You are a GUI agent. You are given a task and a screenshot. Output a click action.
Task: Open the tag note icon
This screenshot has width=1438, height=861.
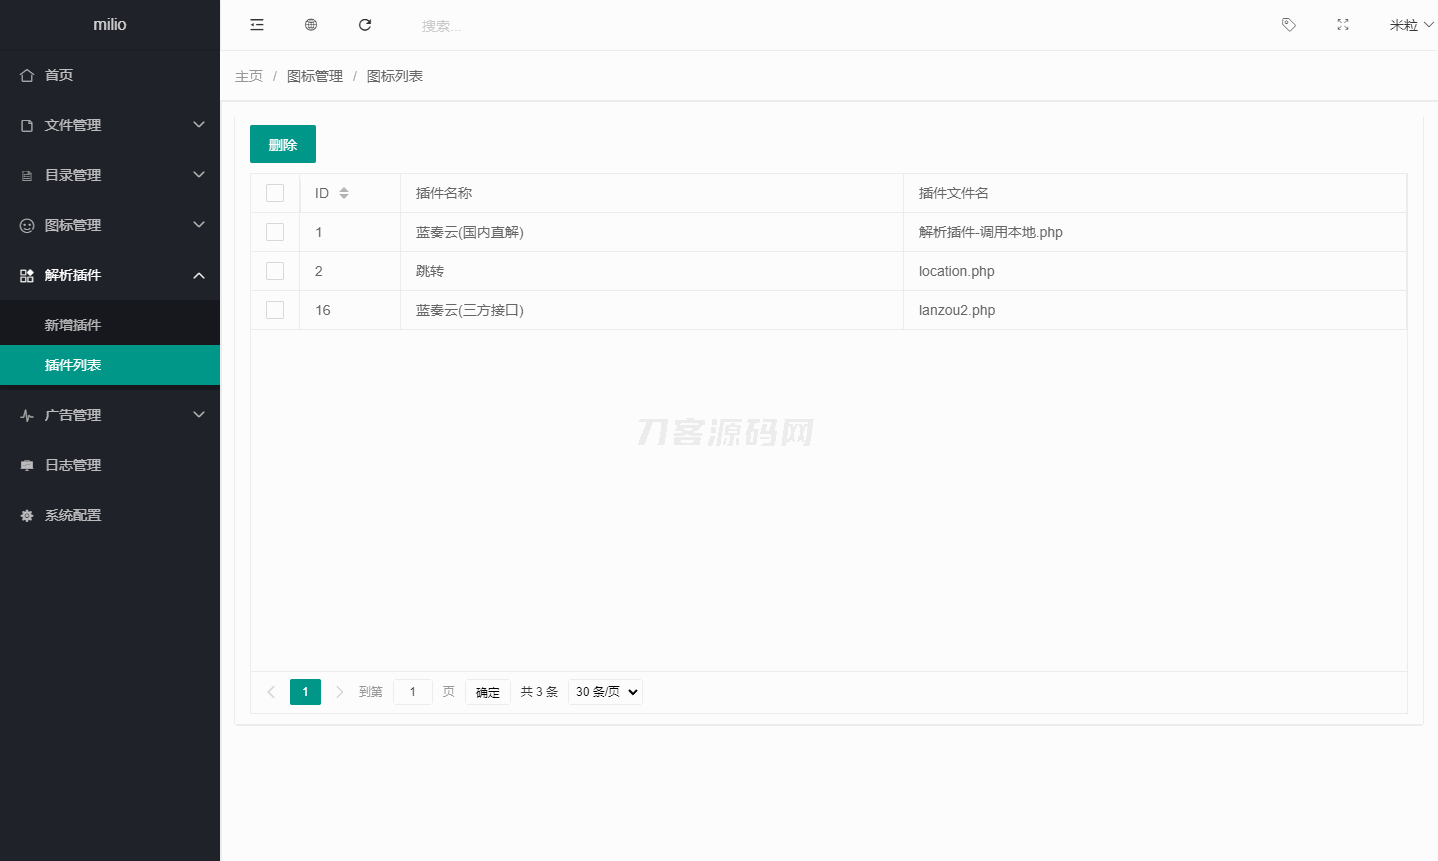pyautogui.click(x=1289, y=25)
